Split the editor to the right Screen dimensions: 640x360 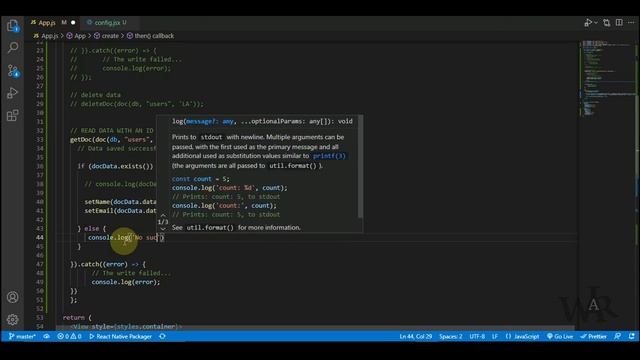[619, 22]
